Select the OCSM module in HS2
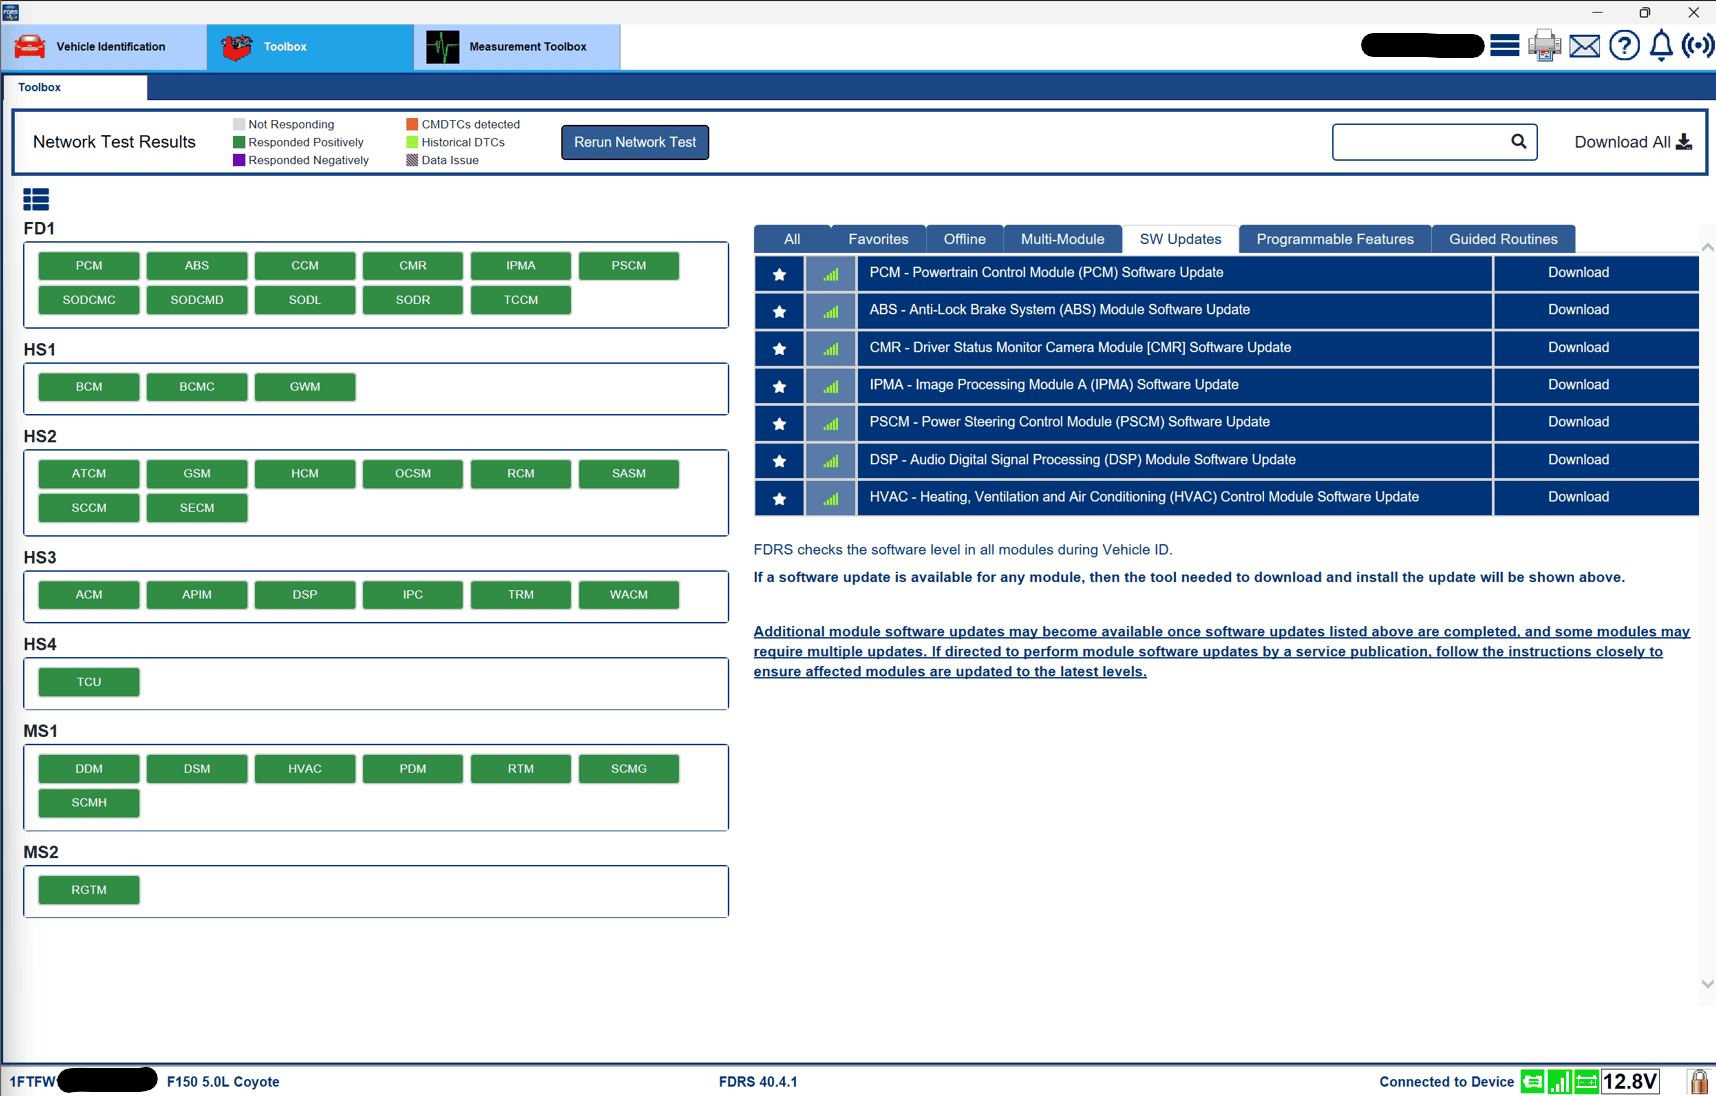This screenshot has height=1096, width=1716. click(413, 474)
